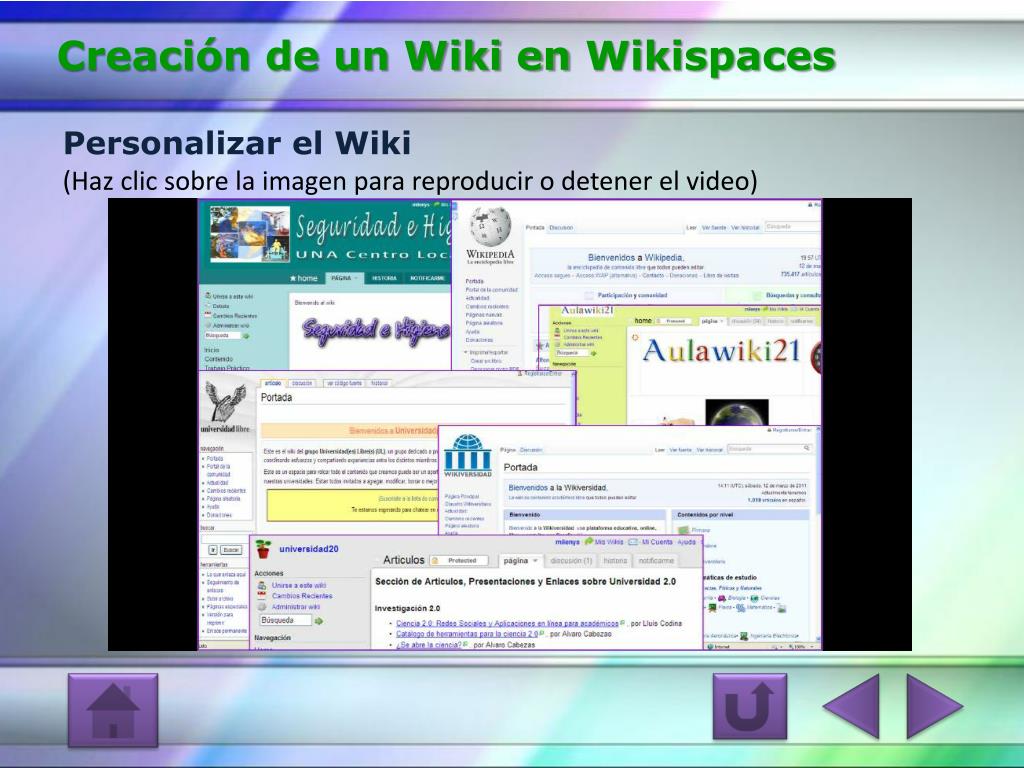Go to the home slide via house icon
Image resolution: width=1024 pixels, height=768 pixels.
pyautogui.click(x=113, y=710)
